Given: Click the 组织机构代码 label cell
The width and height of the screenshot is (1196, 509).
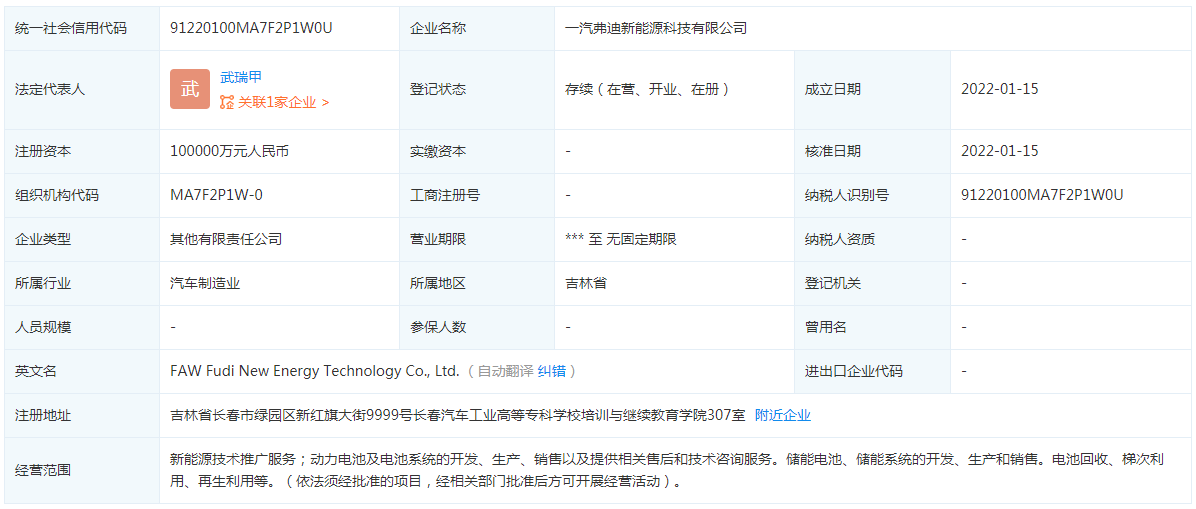Looking at the screenshot, I should click(x=82, y=195).
